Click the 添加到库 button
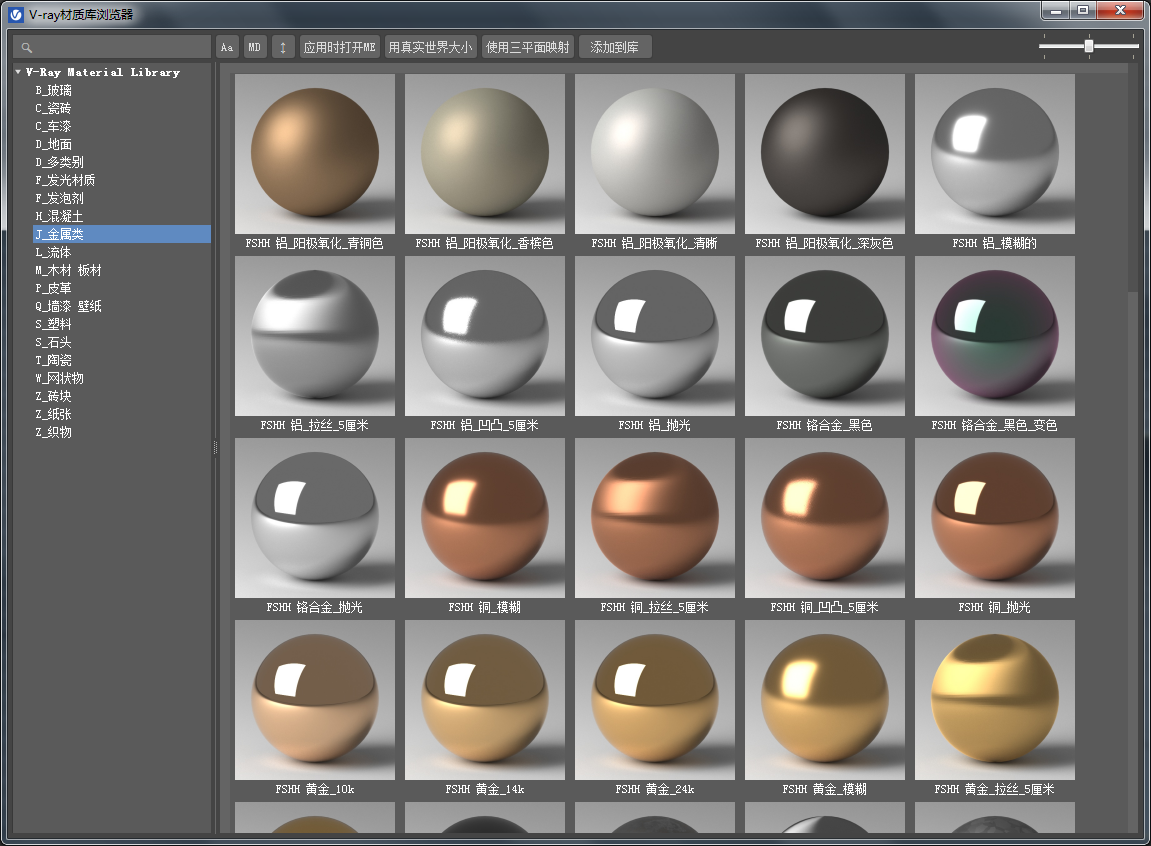 click(x=614, y=47)
